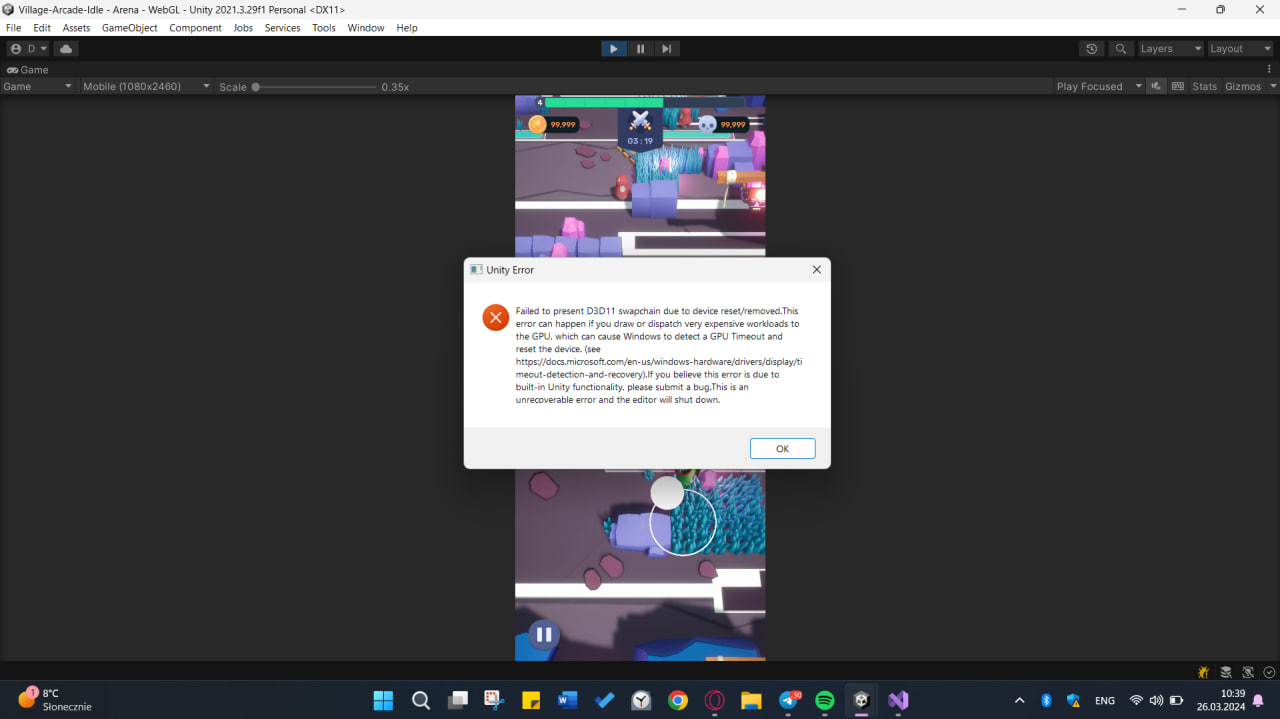Toggle the Unity shortcuts keyboard icon
This screenshot has width=1280, height=719.
coord(1178,86)
